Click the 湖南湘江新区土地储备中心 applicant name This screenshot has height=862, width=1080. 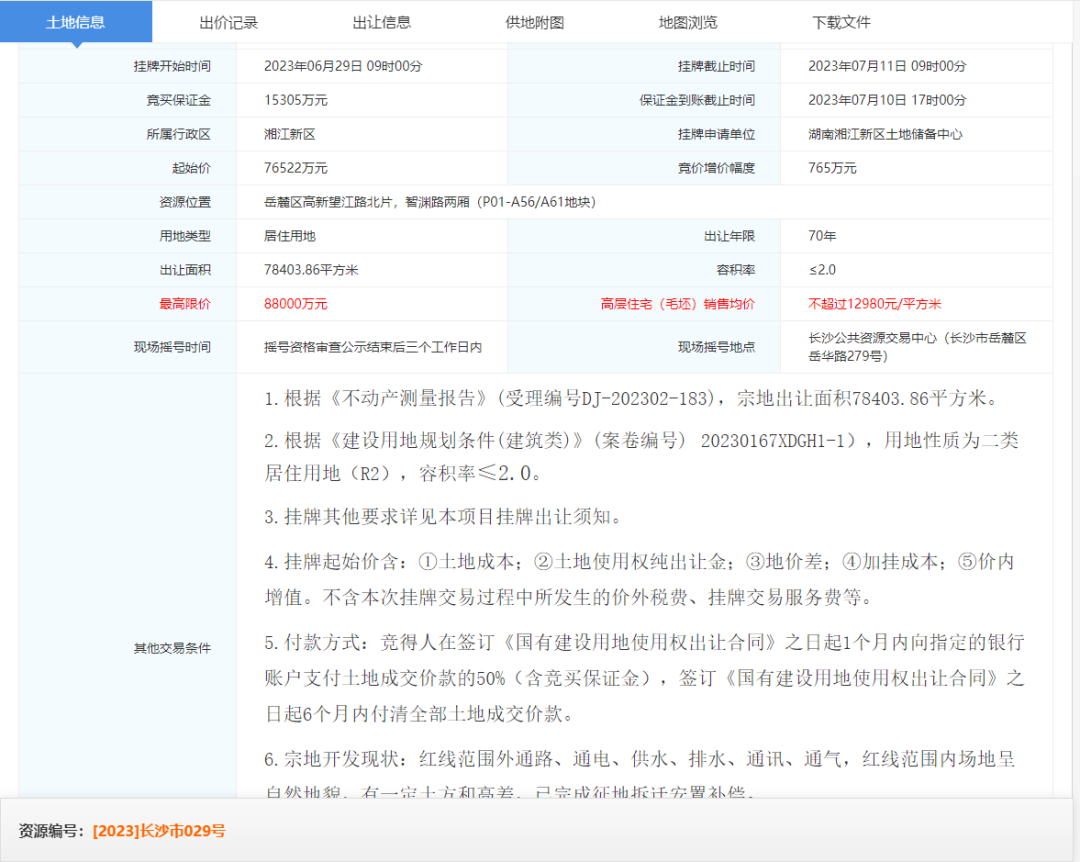pos(885,134)
